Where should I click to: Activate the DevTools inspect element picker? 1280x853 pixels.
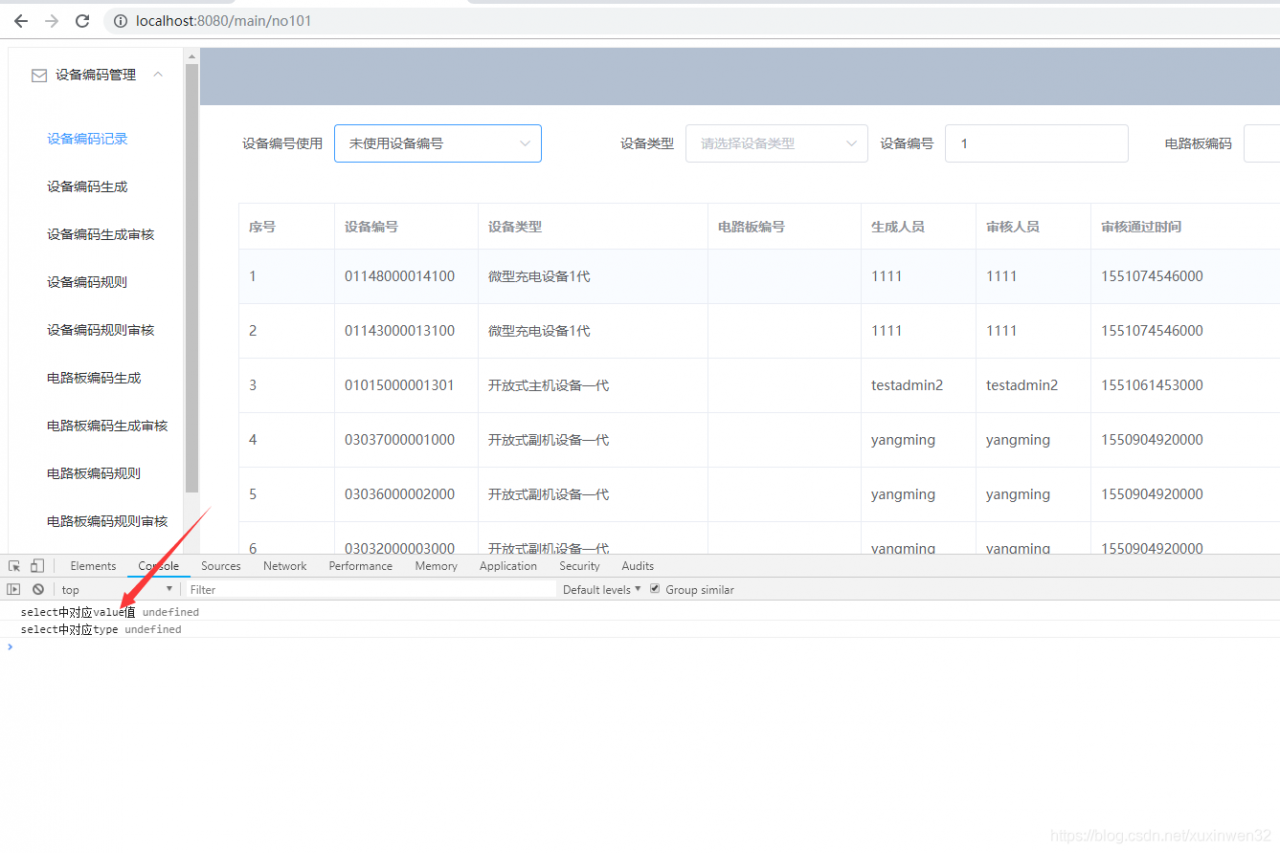(14, 566)
